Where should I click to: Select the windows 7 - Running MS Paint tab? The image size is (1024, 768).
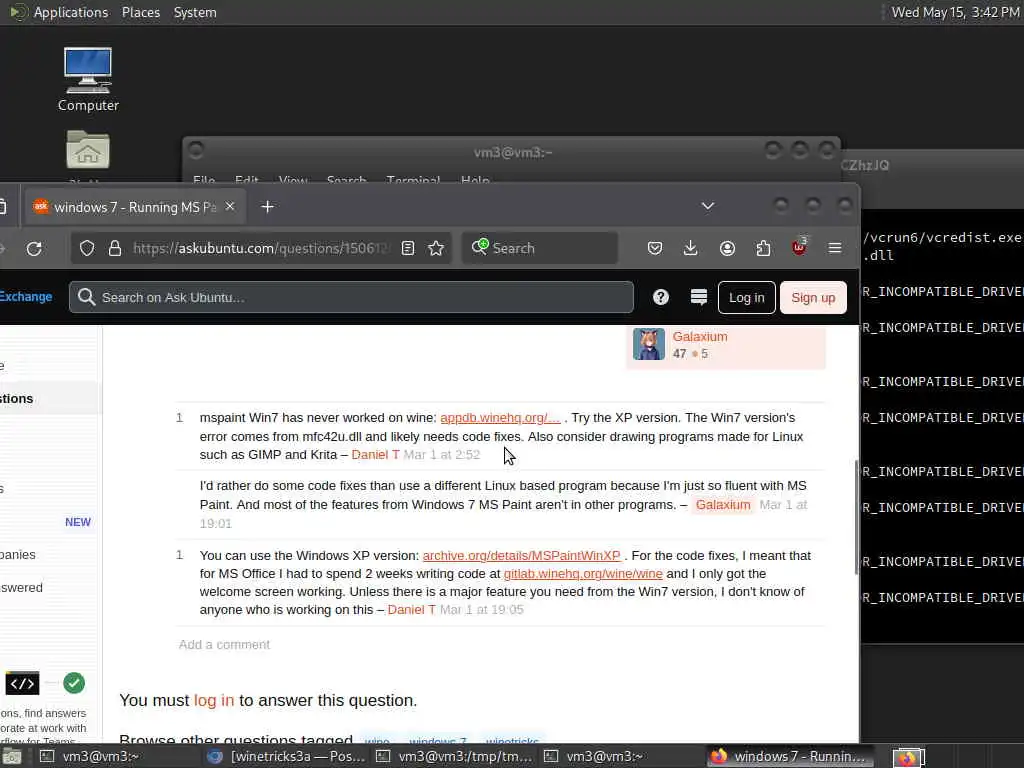(135, 207)
